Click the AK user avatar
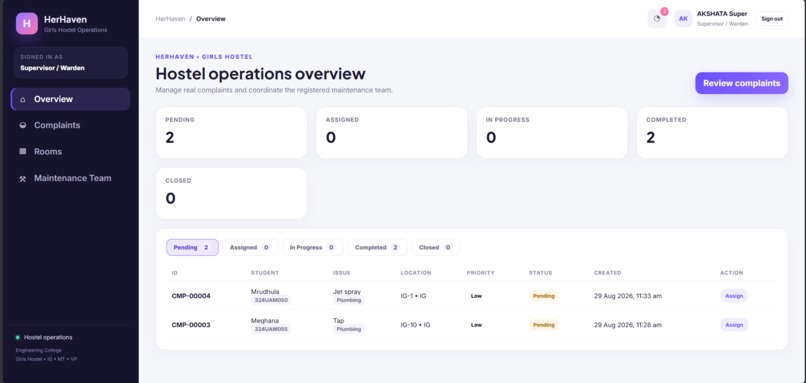The image size is (806, 383). pos(683,19)
